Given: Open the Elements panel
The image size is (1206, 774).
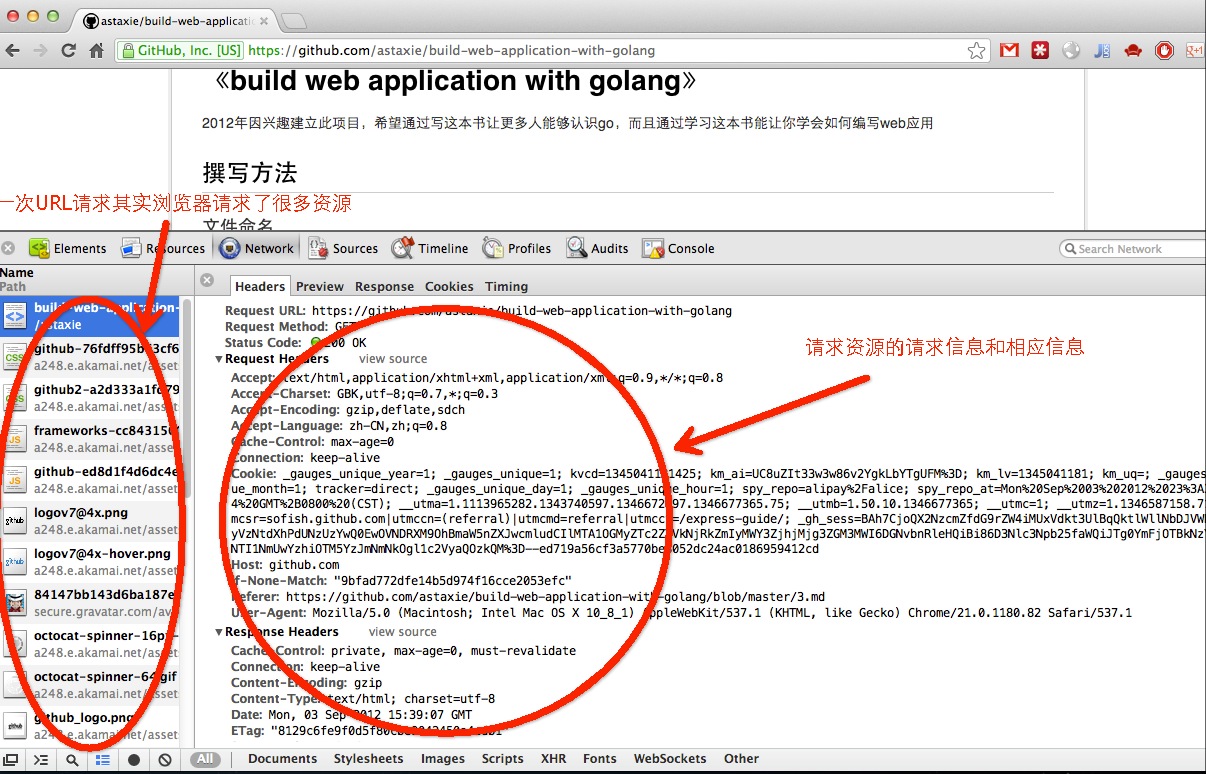Looking at the screenshot, I should pos(68,248).
